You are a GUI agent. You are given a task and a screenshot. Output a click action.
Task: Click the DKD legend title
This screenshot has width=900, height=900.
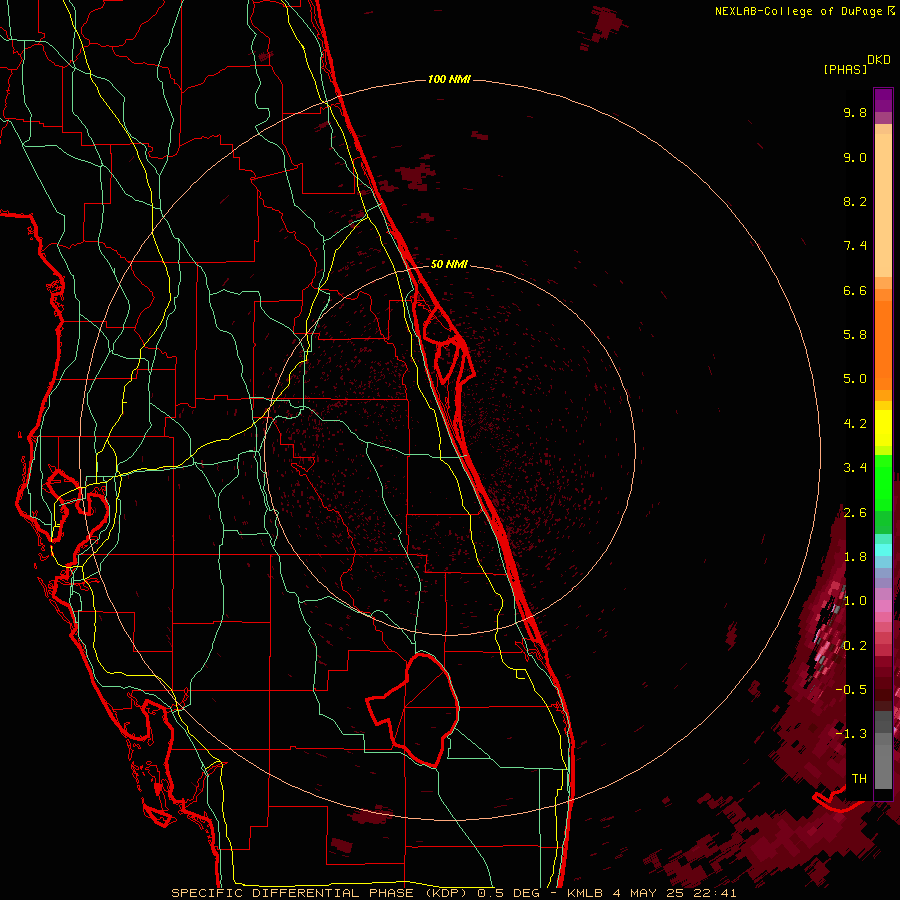tap(879, 60)
